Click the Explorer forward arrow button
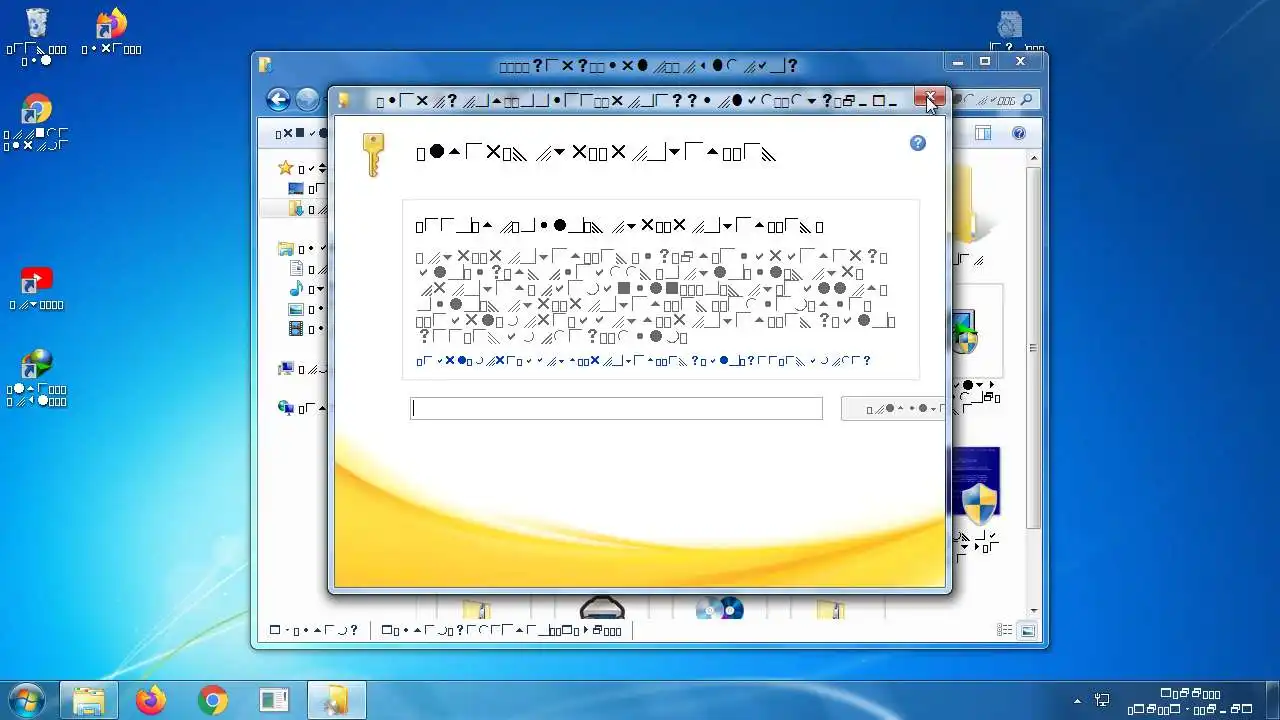Image resolution: width=1280 pixels, height=720 pixels. coord(307,99)
